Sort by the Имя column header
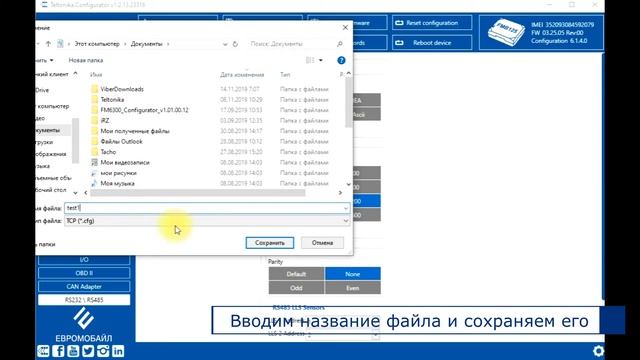Image resolution: width=640 pixels, height=360 pixels. point(96,75)
